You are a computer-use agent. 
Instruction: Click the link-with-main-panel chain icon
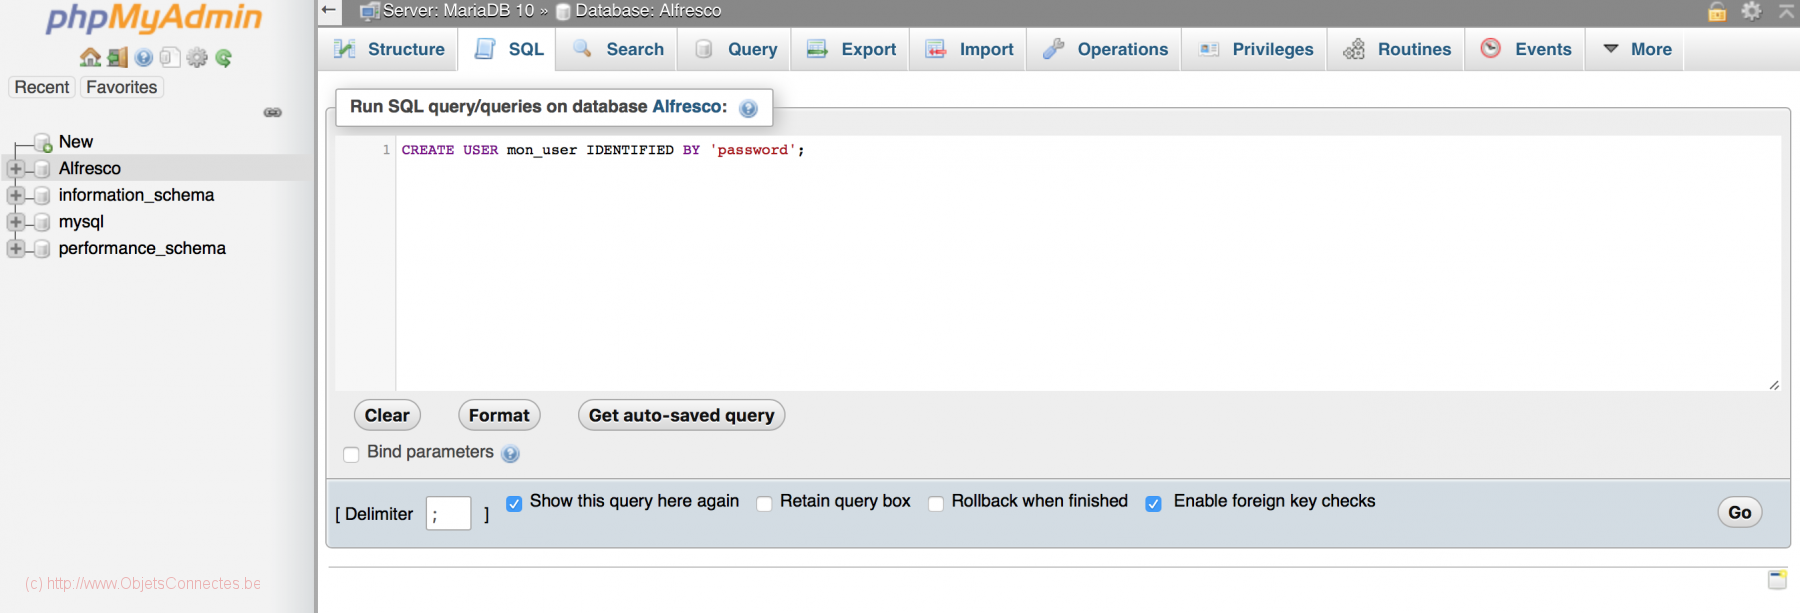(x=272, y=112)
